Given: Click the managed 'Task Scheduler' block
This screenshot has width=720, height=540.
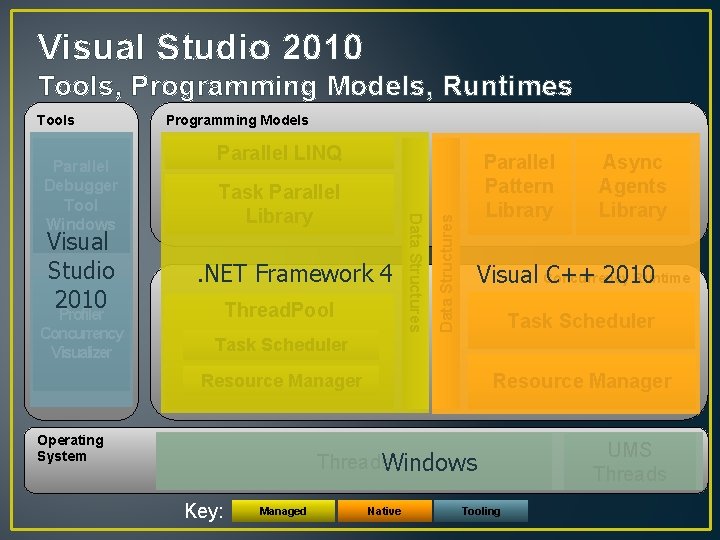Looking at the screenshot, I should pos(281,345).
